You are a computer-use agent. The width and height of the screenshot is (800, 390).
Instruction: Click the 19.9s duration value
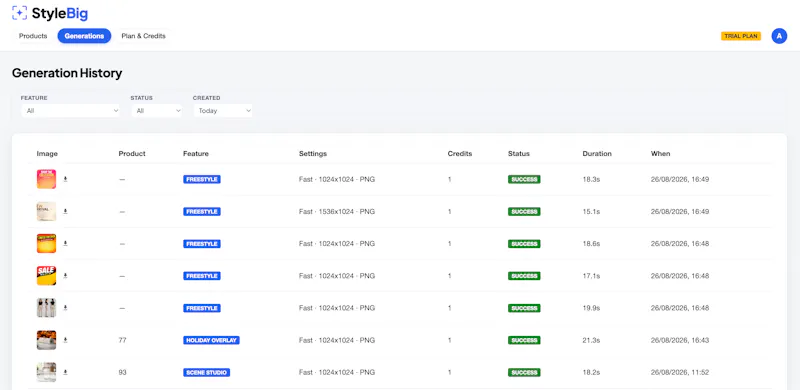point(591,308)
